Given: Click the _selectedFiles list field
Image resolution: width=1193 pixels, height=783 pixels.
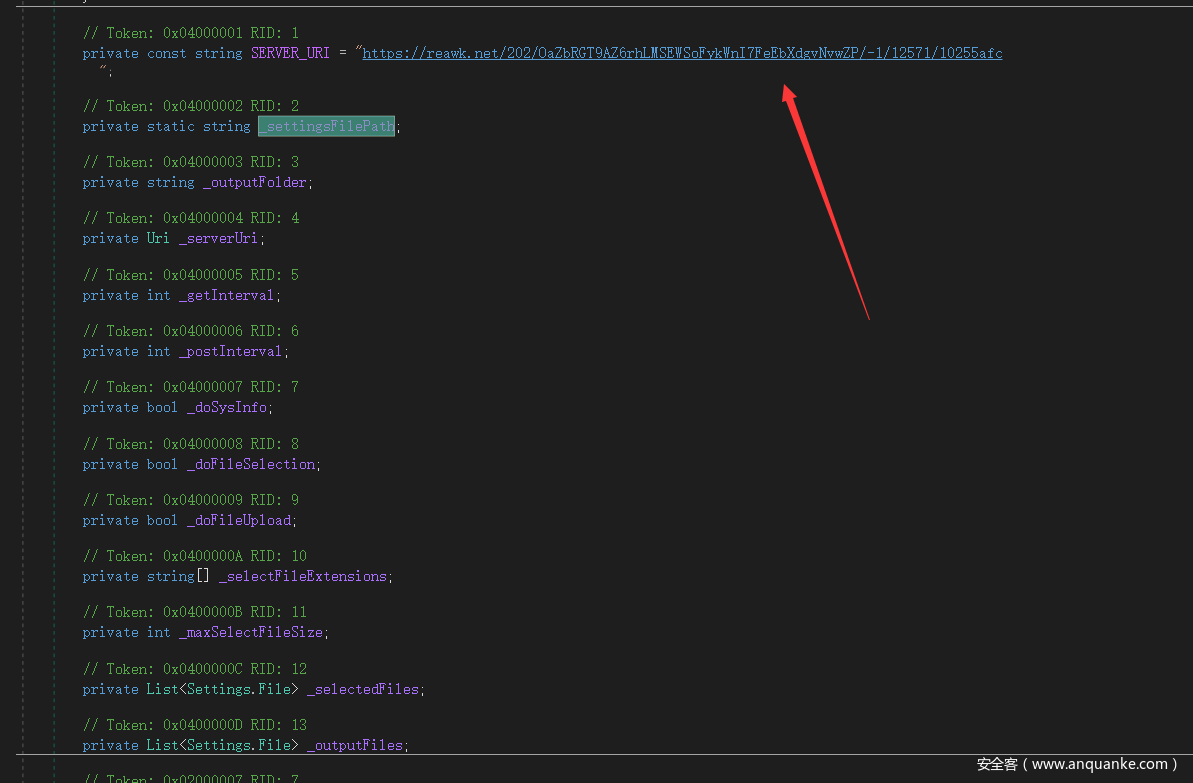Looking at the screenshot, I should pos(365,690).
